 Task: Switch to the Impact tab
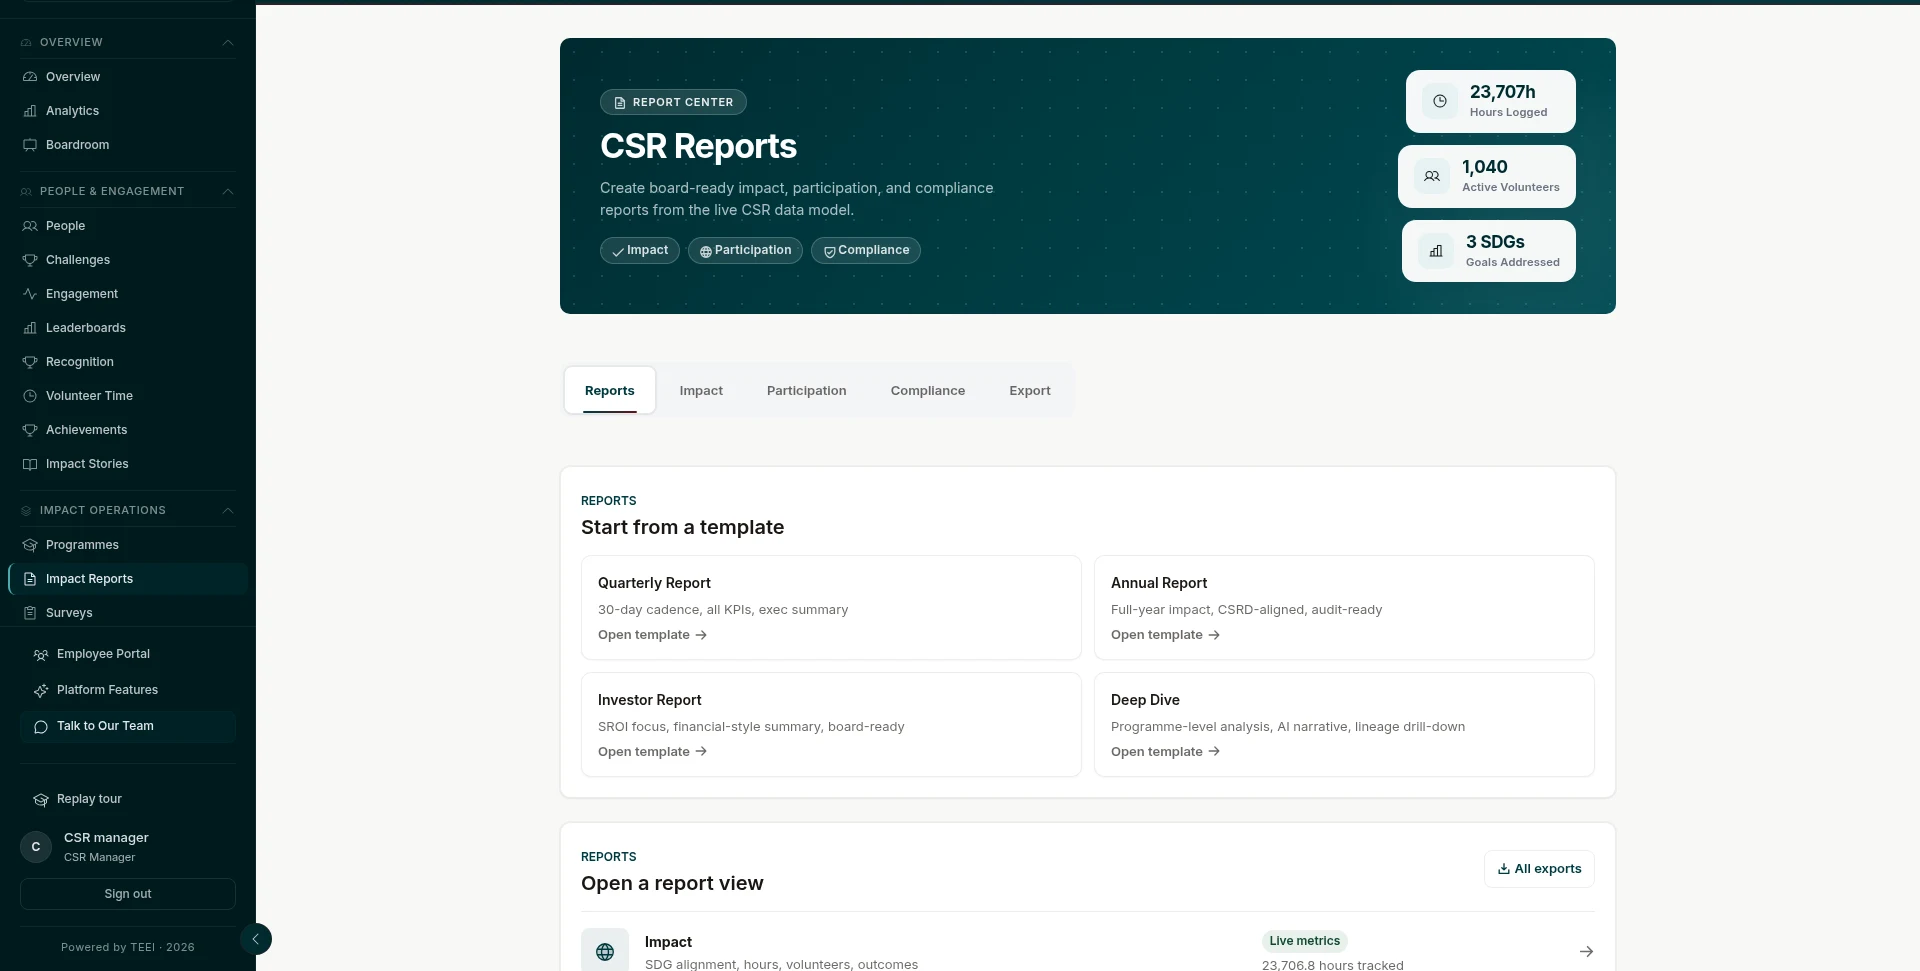click(x=701, y=390)
